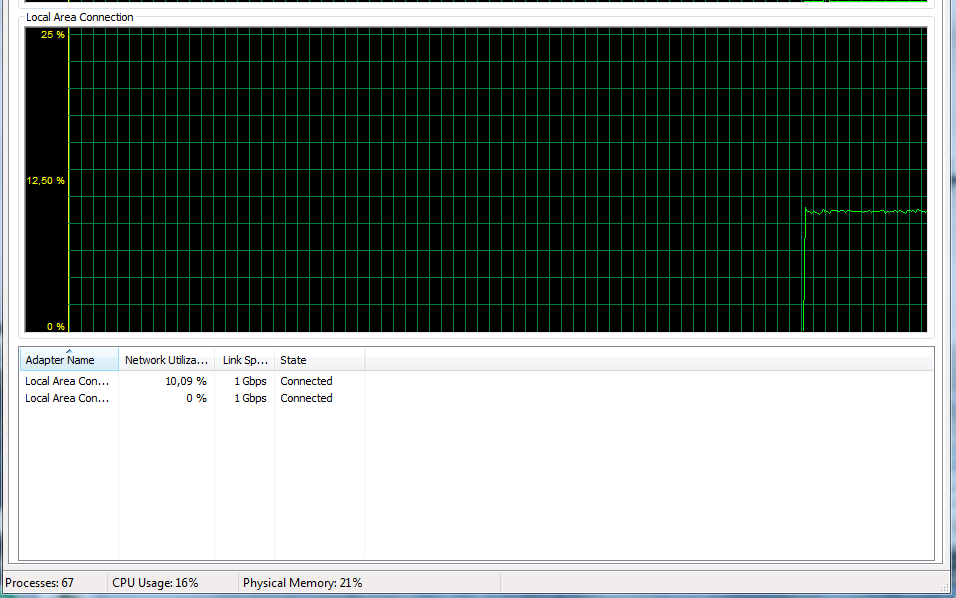Image resolution: width=956 pixels, height=598 pixels.
Task: Click the Physical Memory: 21% status entry
Action: pos(302,583)
